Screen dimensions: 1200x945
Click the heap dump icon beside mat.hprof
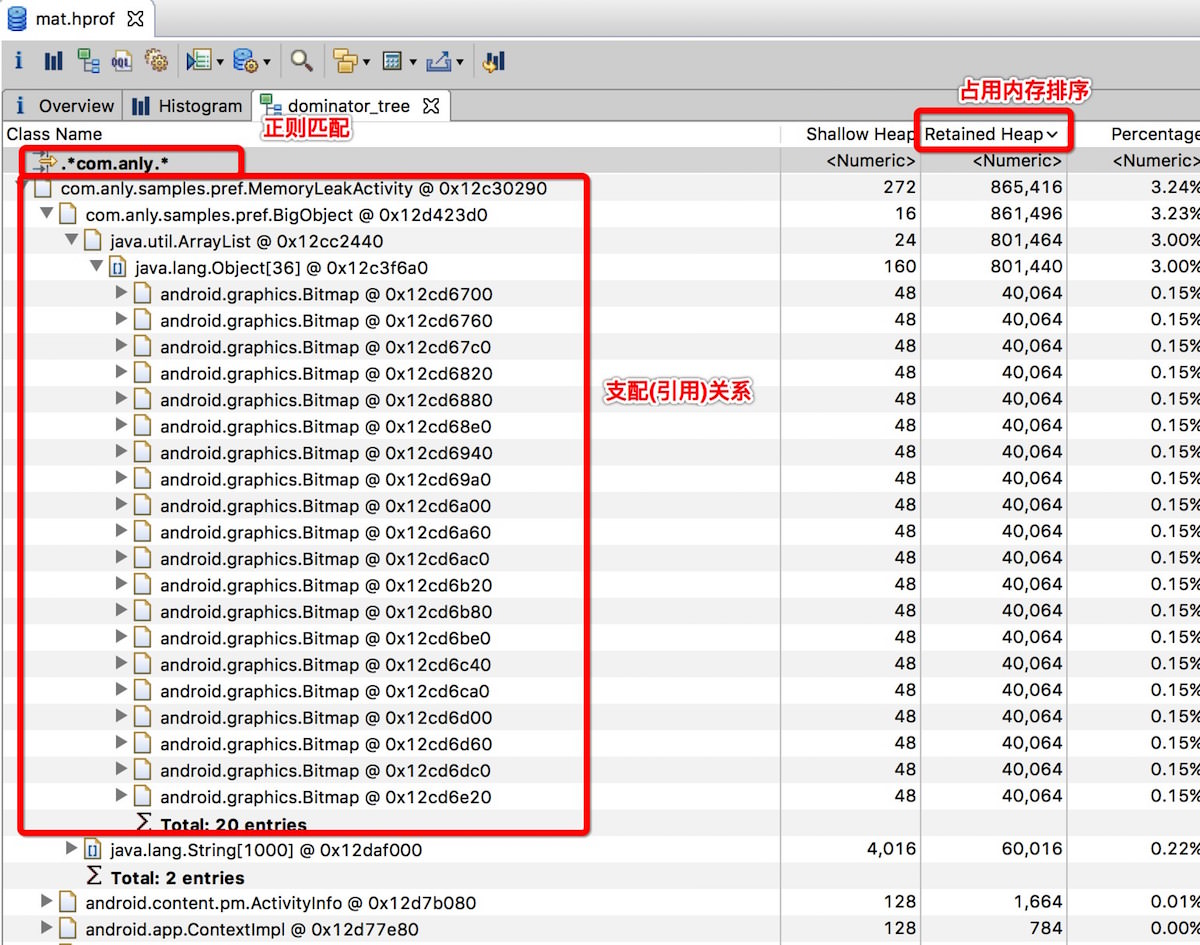(17, 18)
